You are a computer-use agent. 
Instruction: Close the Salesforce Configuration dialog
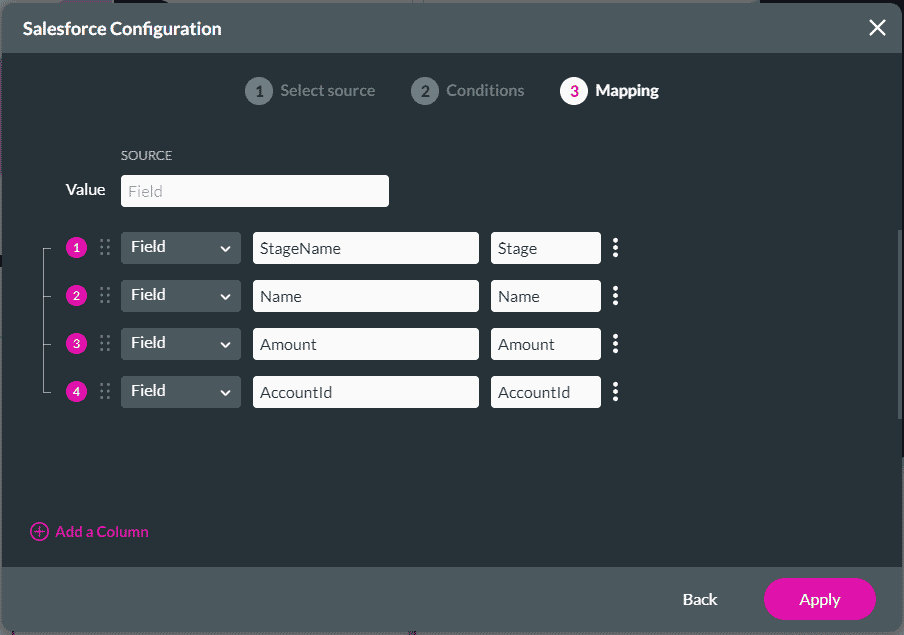point(877,28)
